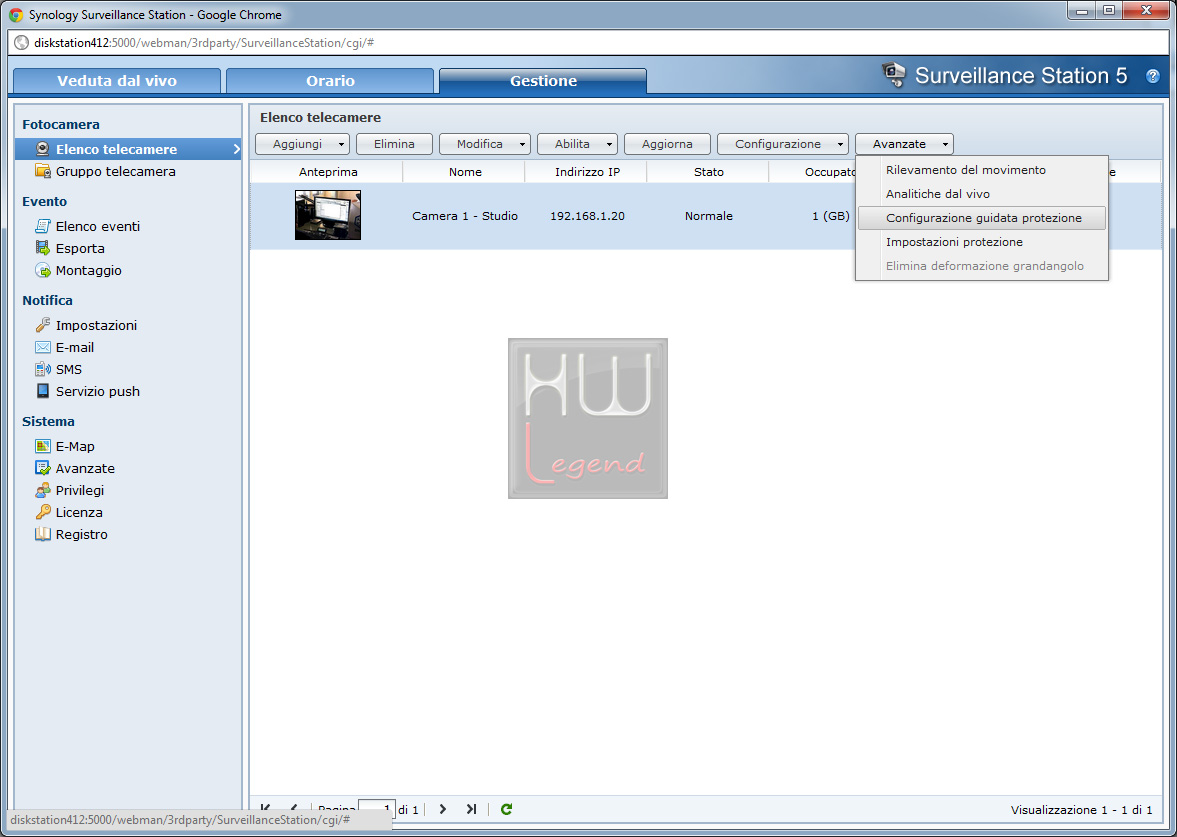
Task: Click the page number input field
Action: pos(376,808)
